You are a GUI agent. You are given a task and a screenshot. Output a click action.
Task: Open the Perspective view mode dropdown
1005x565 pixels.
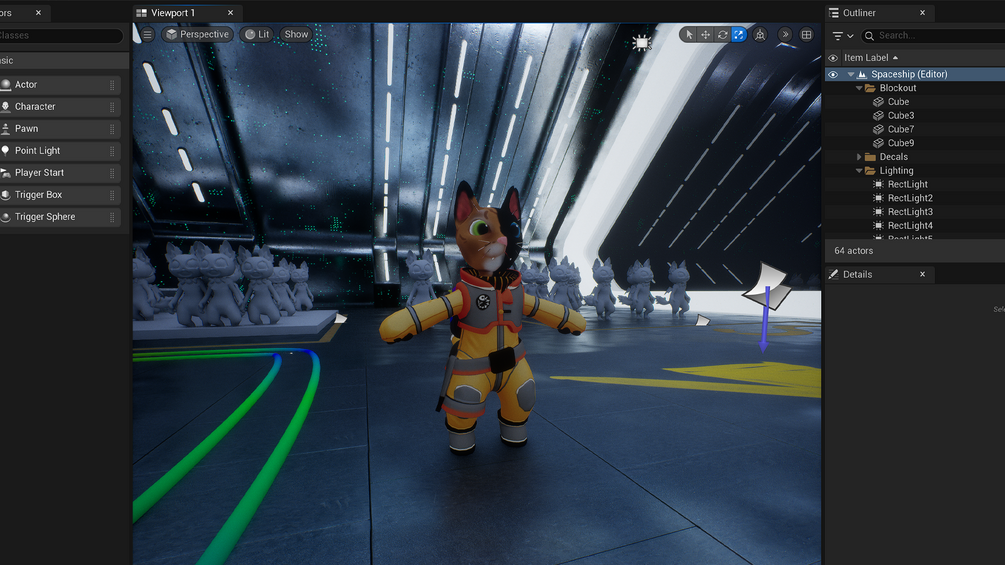coord(197,35)
